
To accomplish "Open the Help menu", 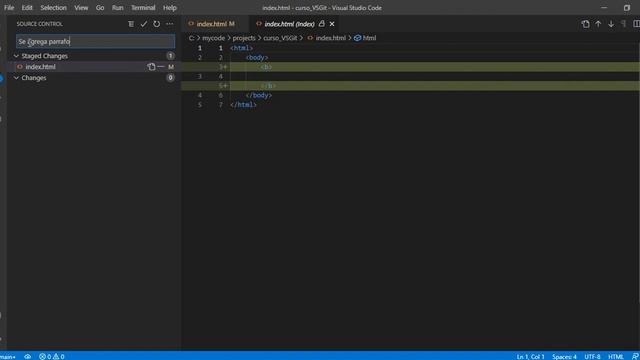I will click(x=170, y=8).
